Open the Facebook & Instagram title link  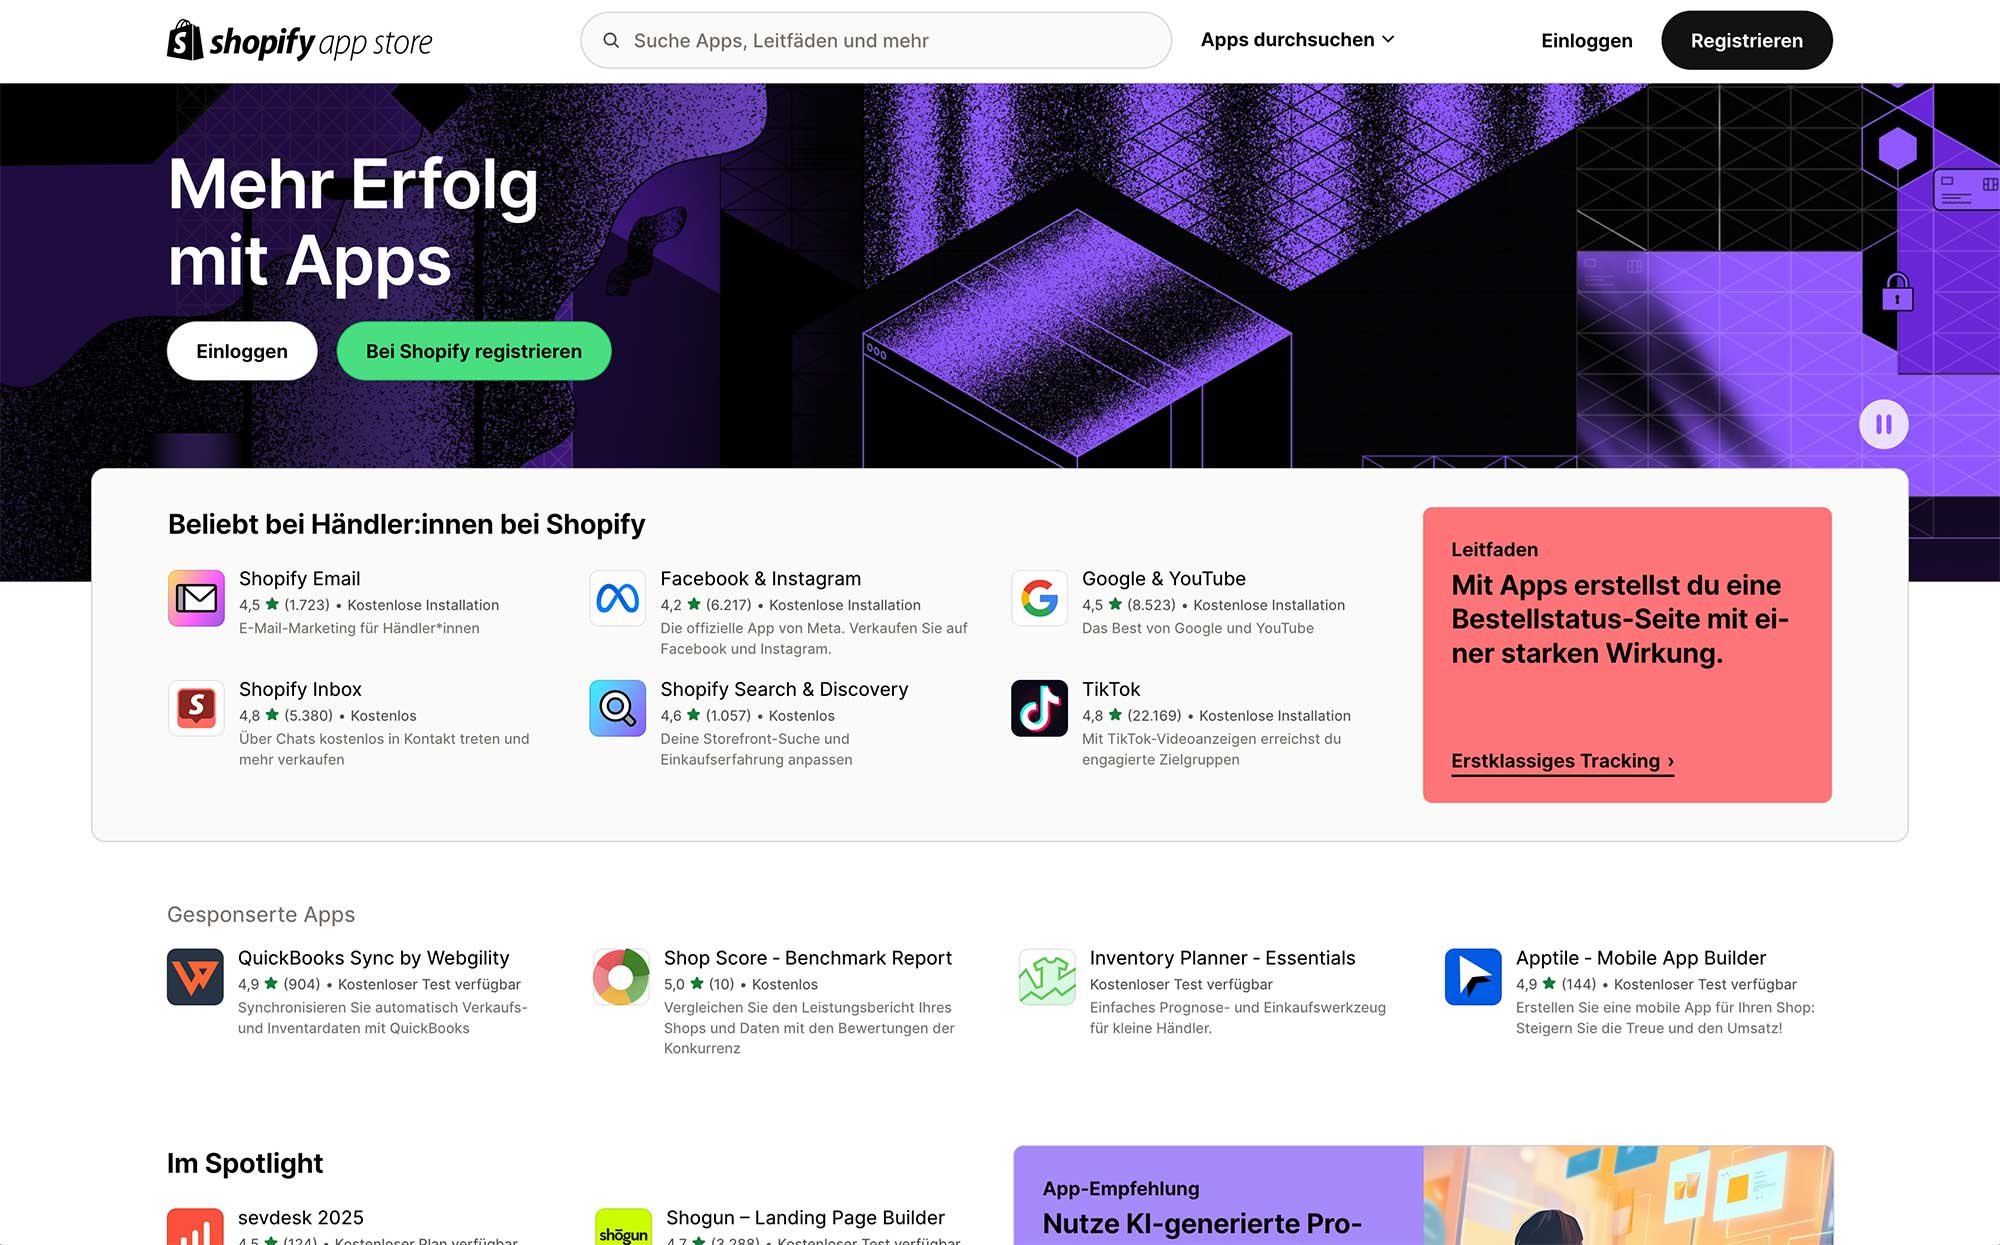[x=760, y=579]
